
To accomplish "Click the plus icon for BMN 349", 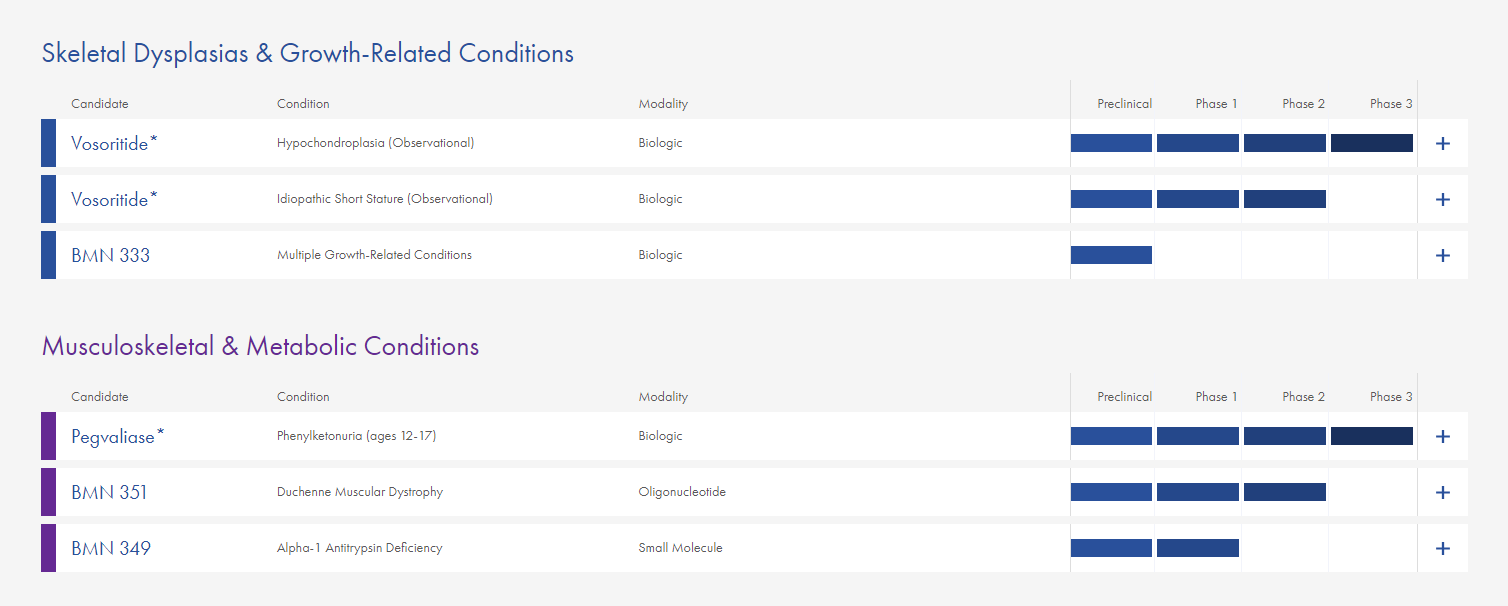I will pos(1442,548).
